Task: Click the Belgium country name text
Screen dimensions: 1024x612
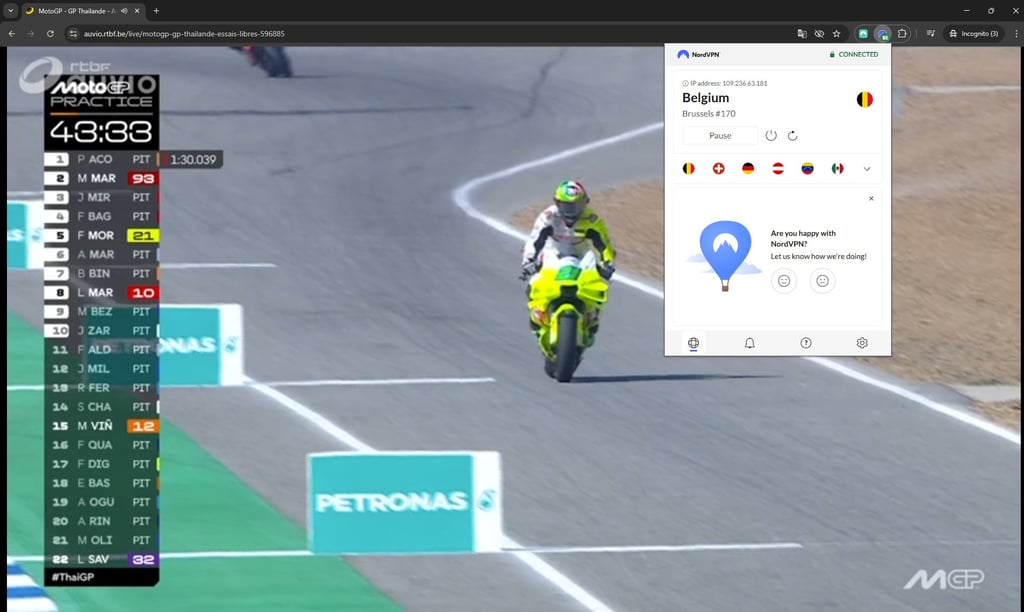Action: pos(705,98)
